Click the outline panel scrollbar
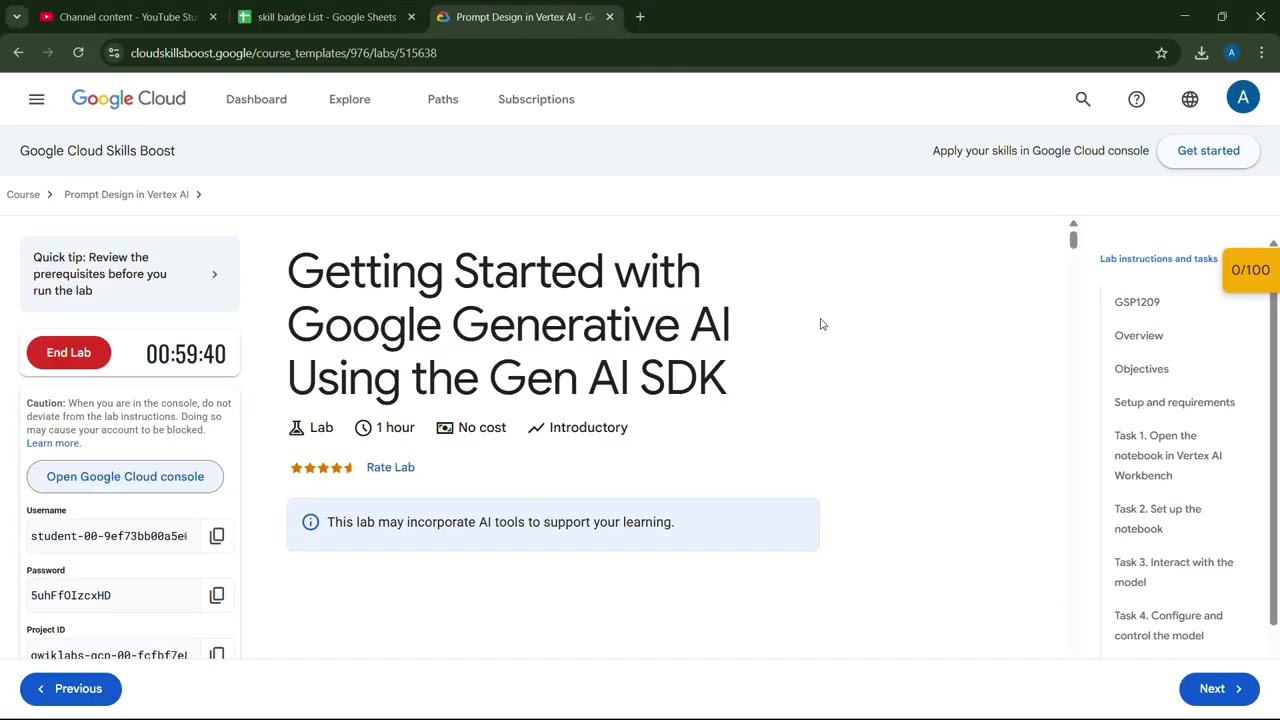Image resolution: width=1280 pixels, height=720 pixels. 1273,460
